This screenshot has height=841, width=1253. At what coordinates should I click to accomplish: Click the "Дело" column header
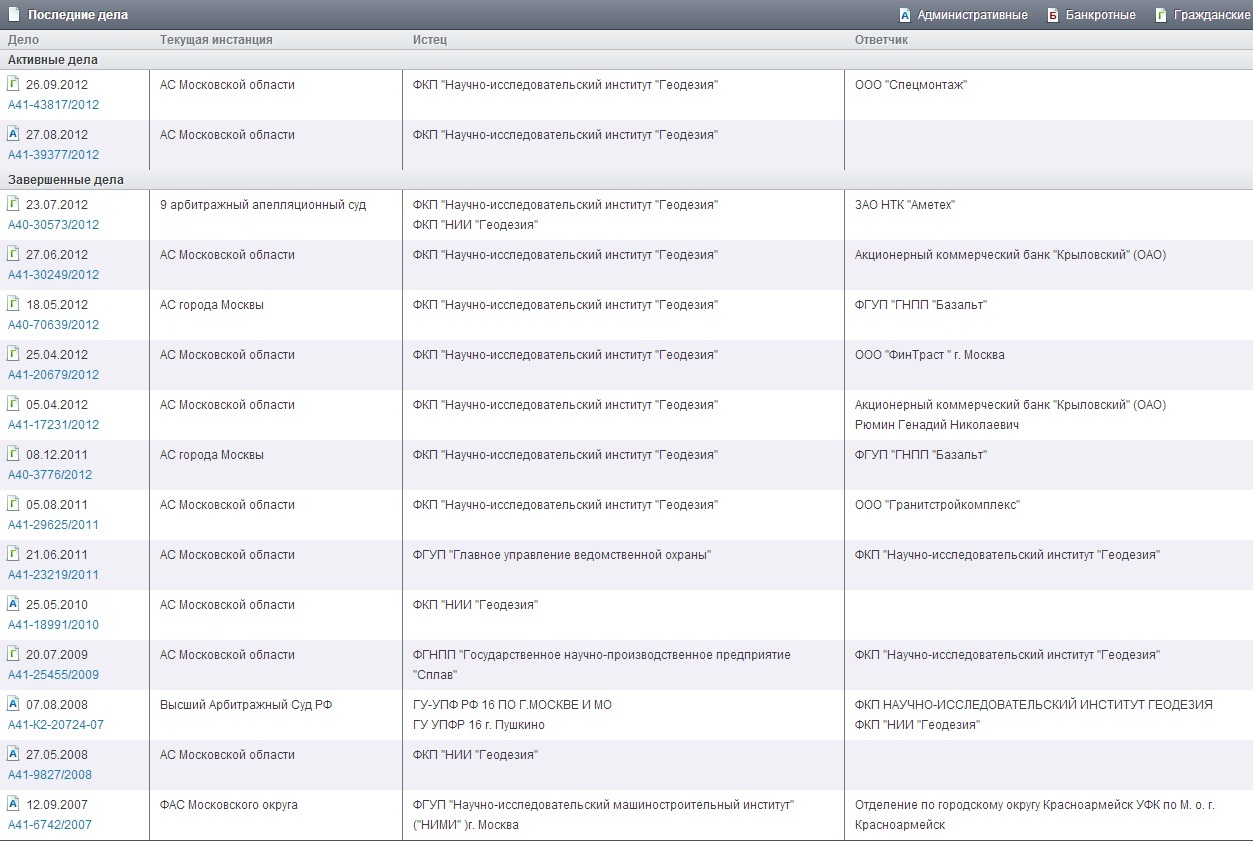(x=23, y=40)
